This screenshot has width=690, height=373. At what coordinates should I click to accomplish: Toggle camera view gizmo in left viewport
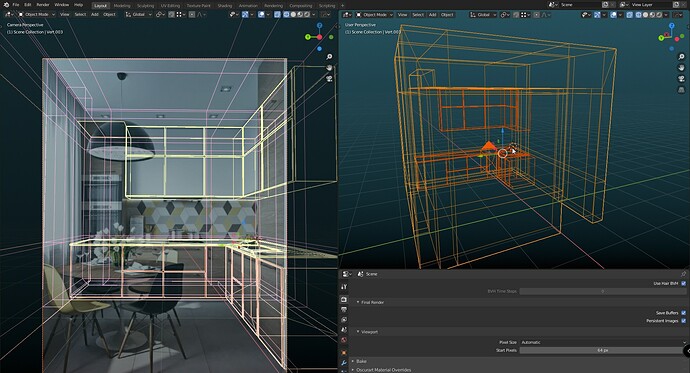point(329,78)
